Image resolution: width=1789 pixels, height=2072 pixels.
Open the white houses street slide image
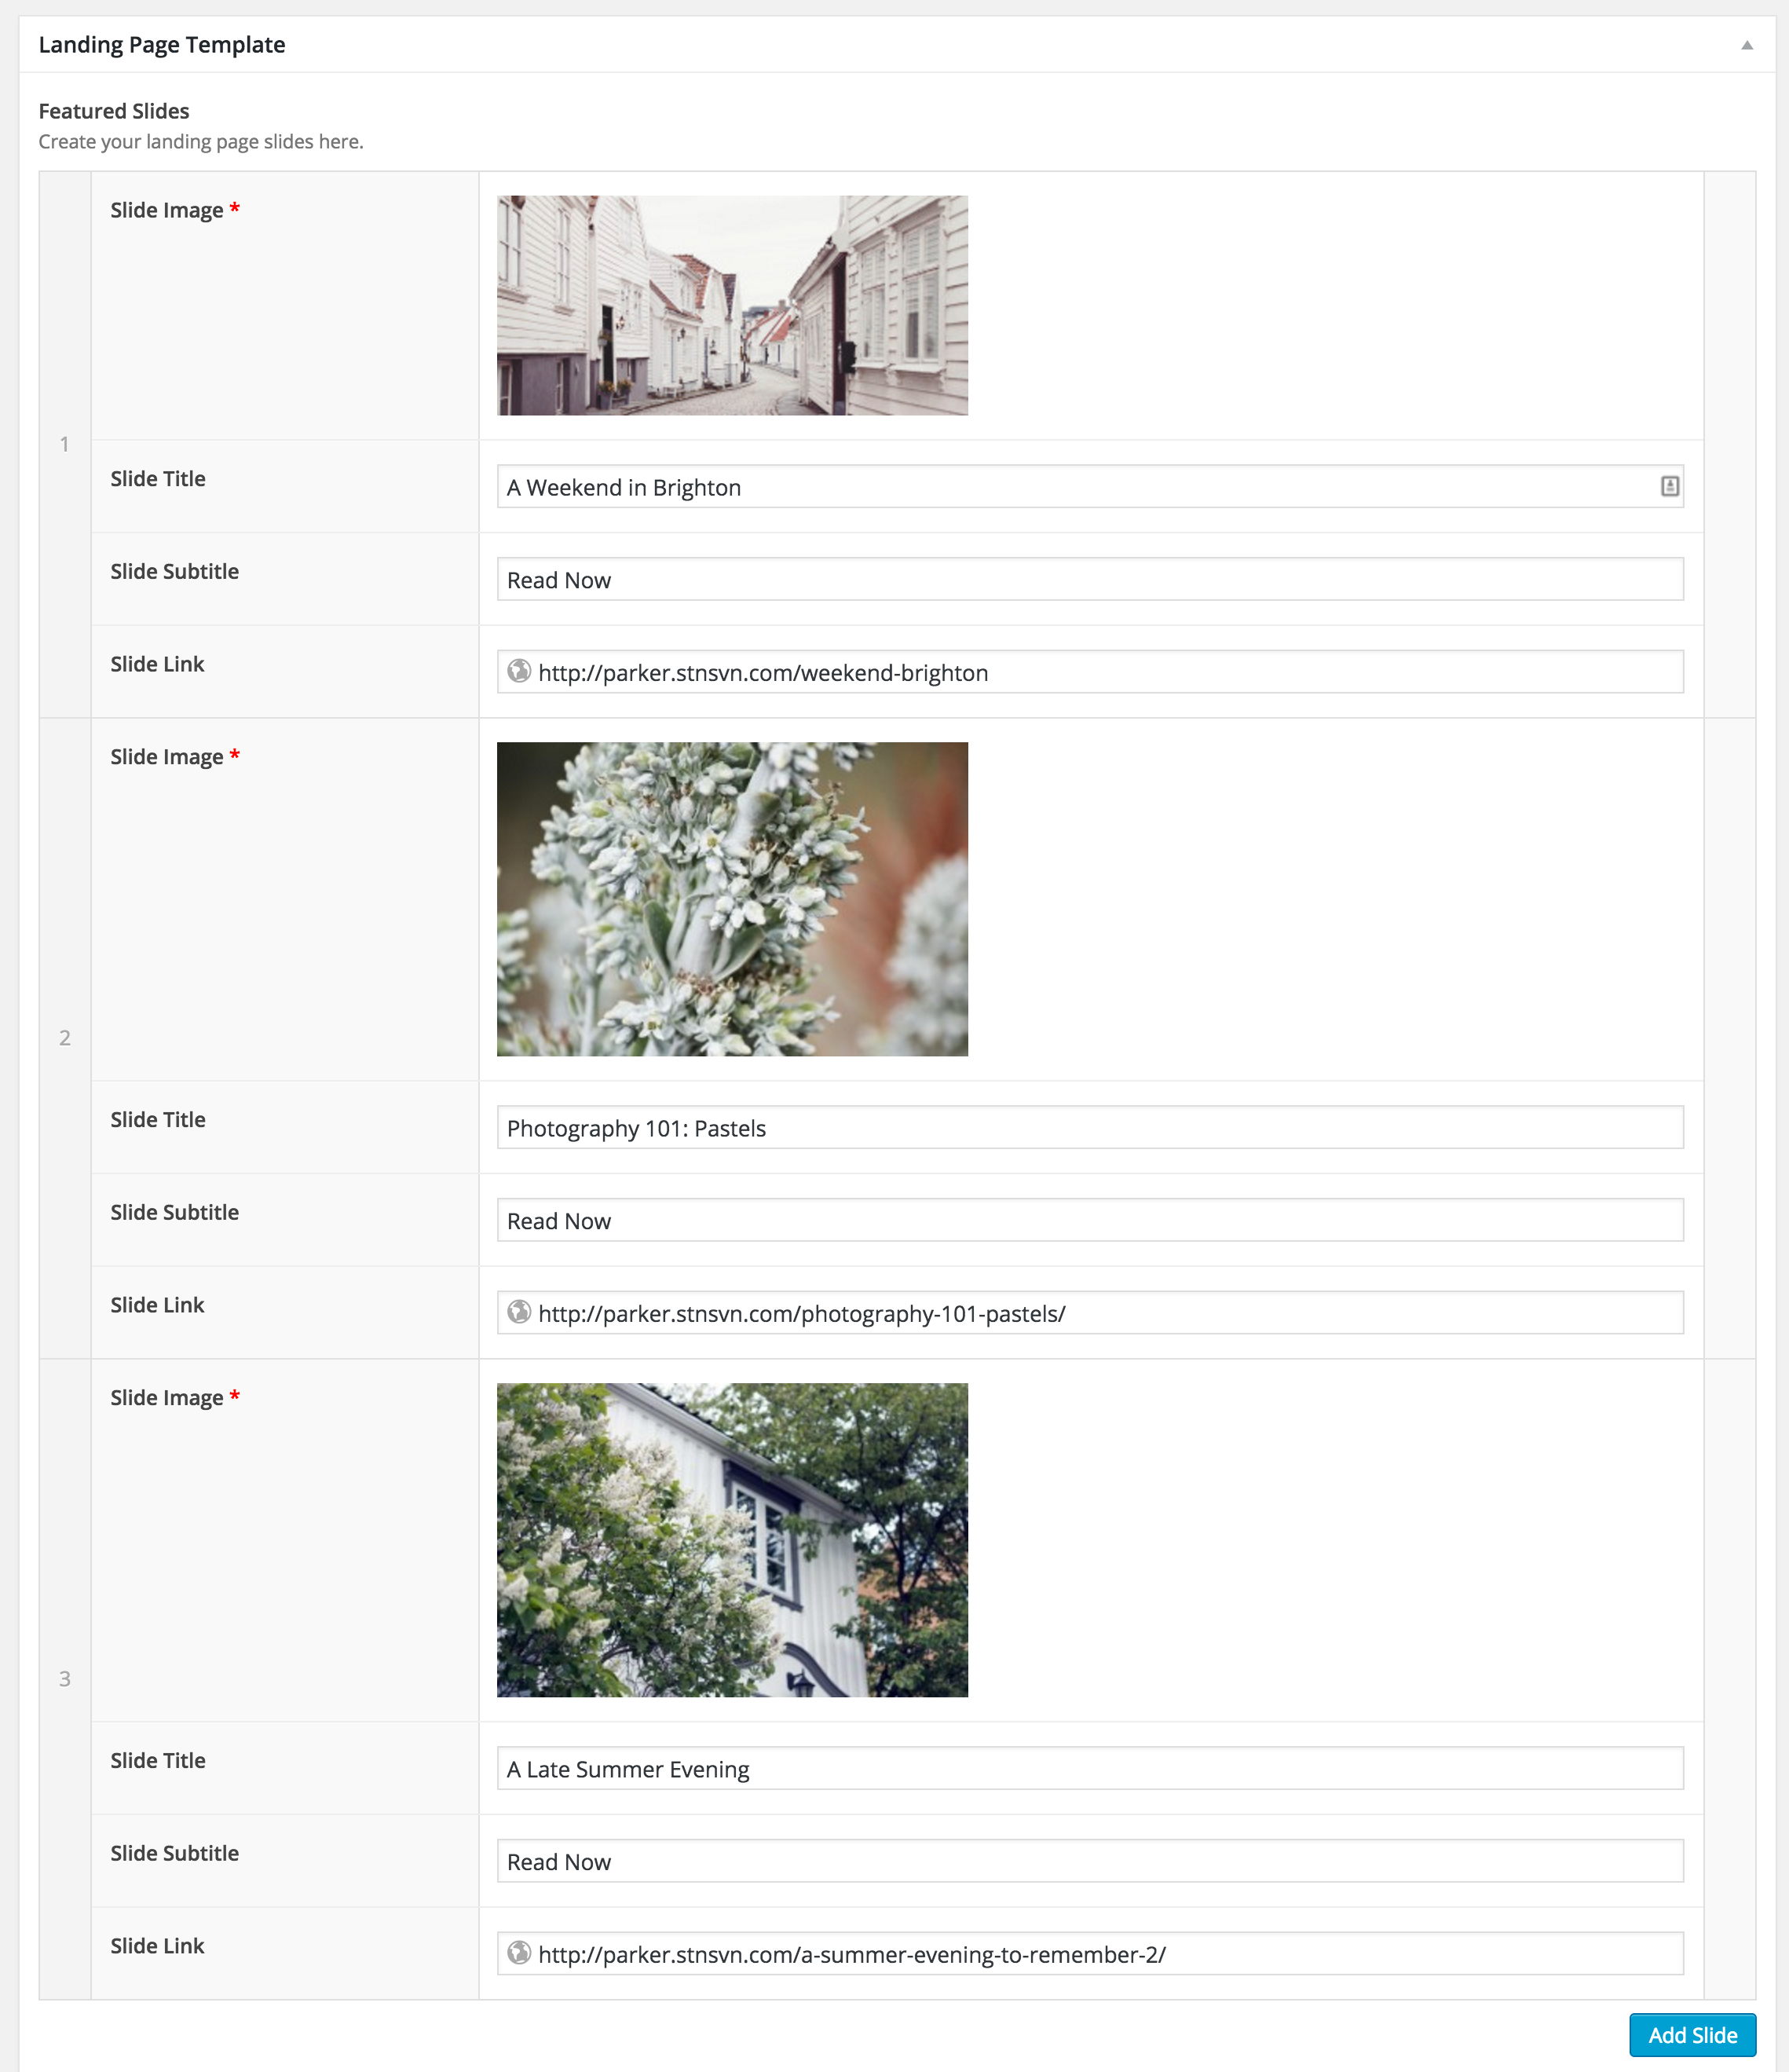(x=732, y=305)
